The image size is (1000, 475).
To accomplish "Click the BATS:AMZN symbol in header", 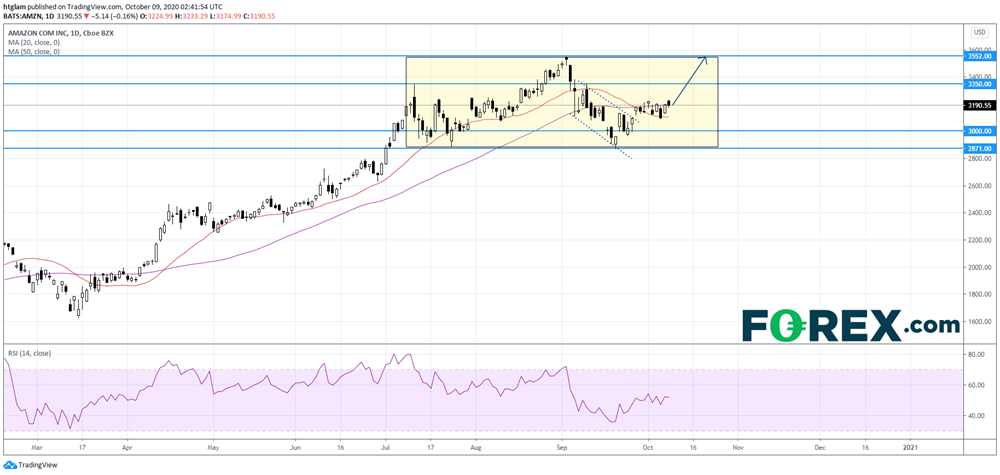I will 26,18.
